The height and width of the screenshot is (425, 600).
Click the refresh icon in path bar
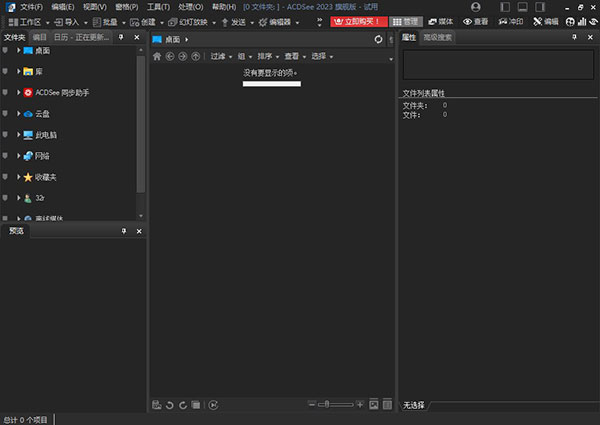coord(378,39)
